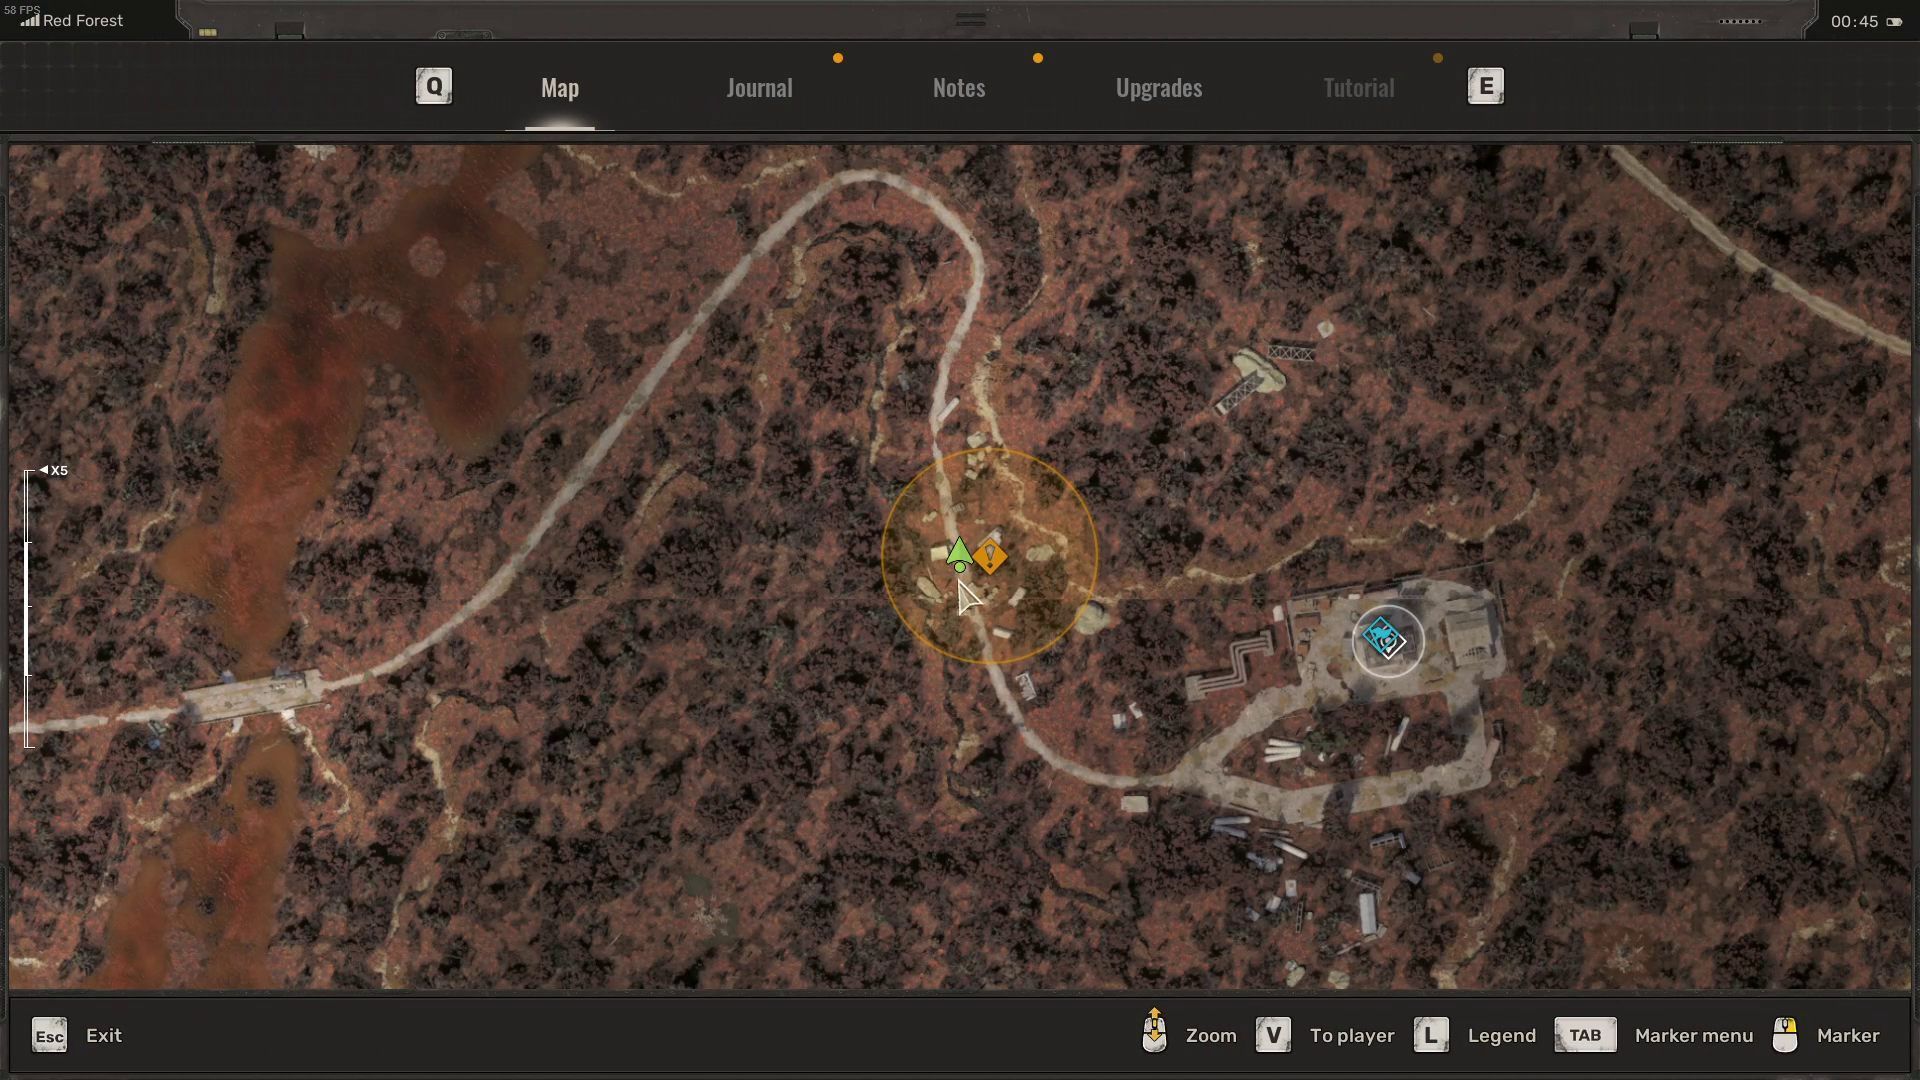
Task: Click the Exit label
Action: click(x=104, y=1036)
